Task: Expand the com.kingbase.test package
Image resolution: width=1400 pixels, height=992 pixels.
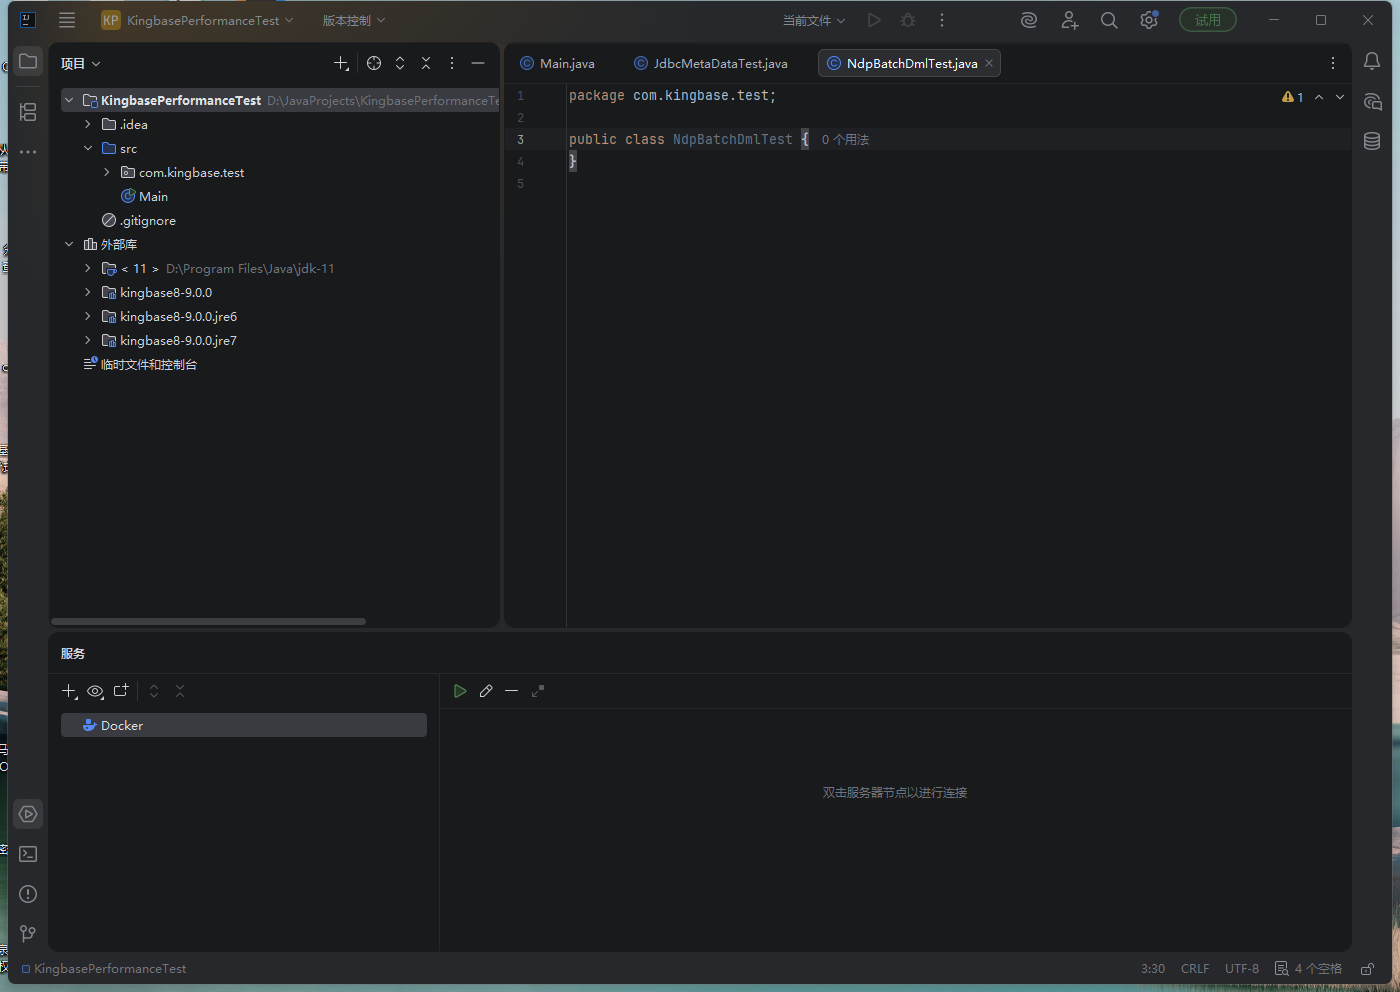Action: coord(107,173)
